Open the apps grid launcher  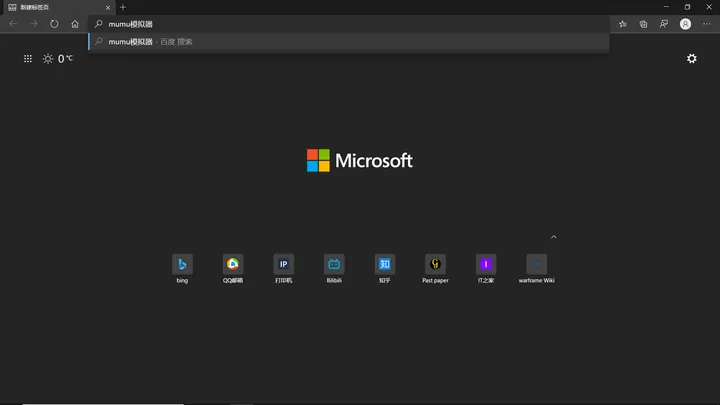click(x=28, y=59)
